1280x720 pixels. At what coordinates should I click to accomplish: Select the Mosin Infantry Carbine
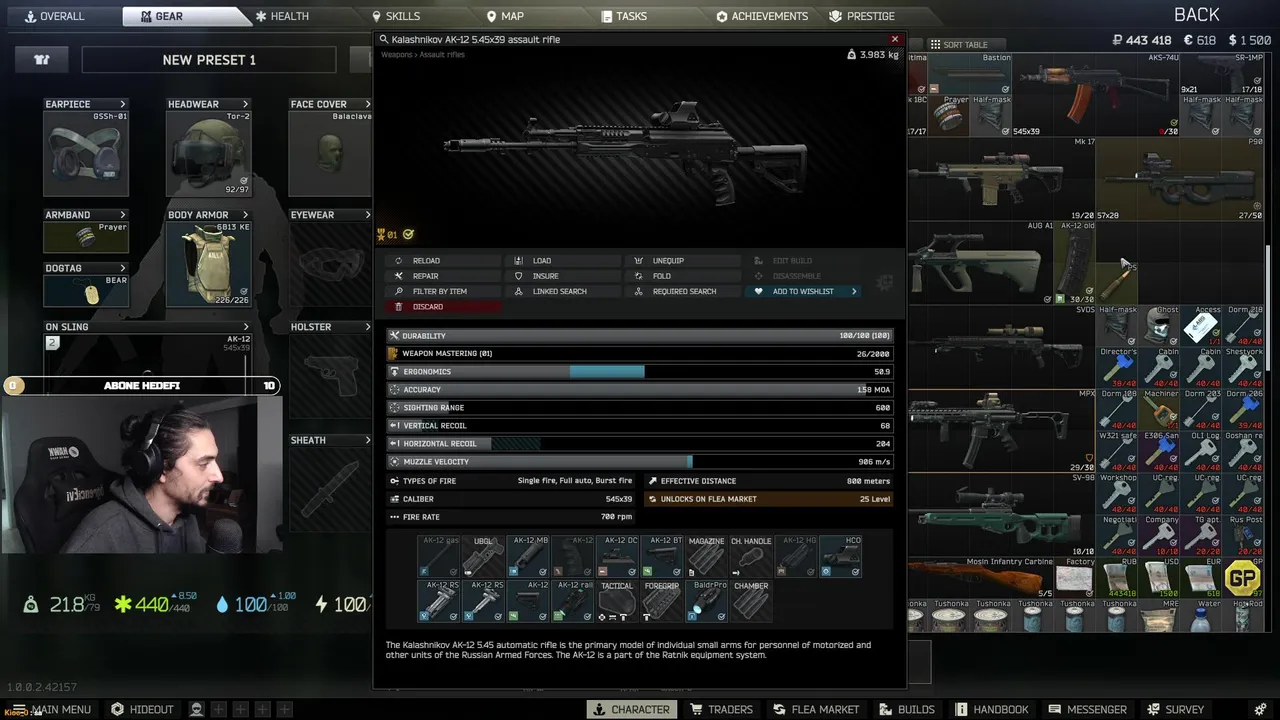pos(980,578)
